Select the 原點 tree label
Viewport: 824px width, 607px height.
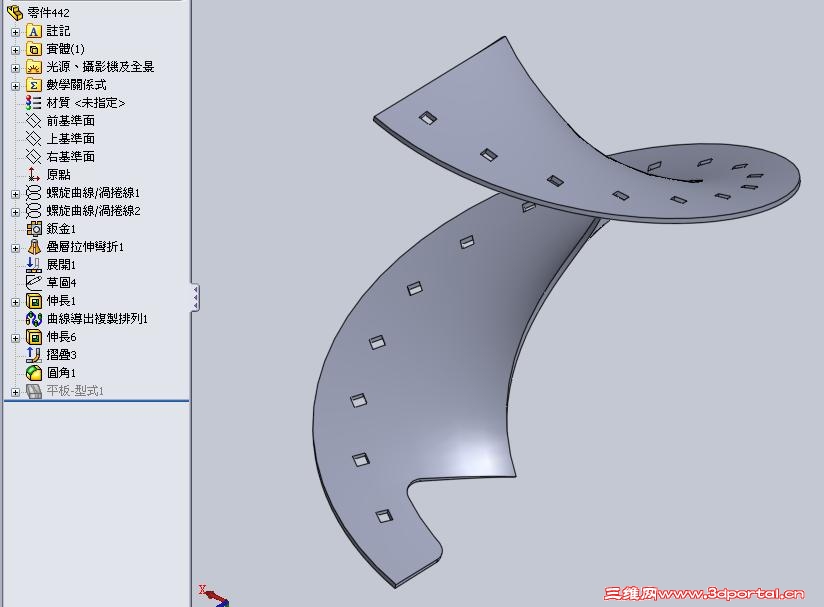[58, 174]
